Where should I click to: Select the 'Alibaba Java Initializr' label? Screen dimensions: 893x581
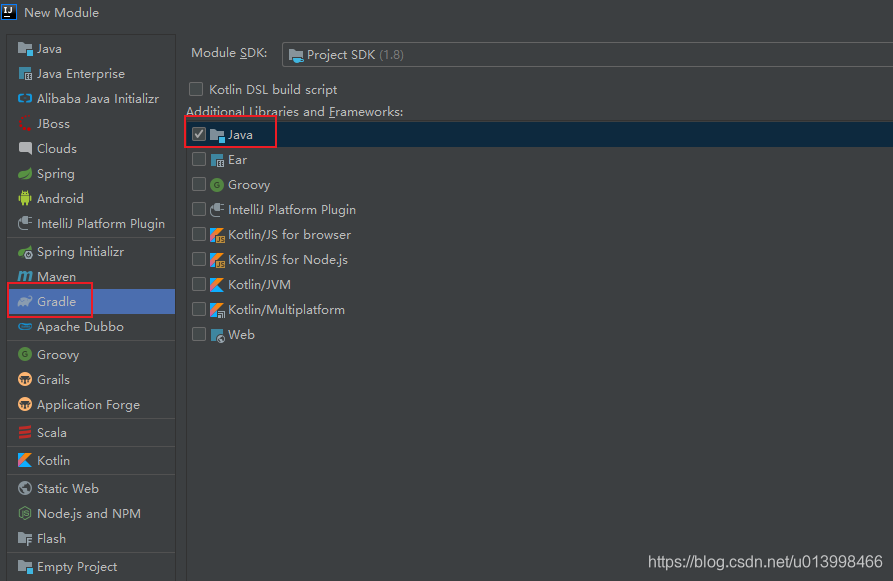tap(98, 99)
